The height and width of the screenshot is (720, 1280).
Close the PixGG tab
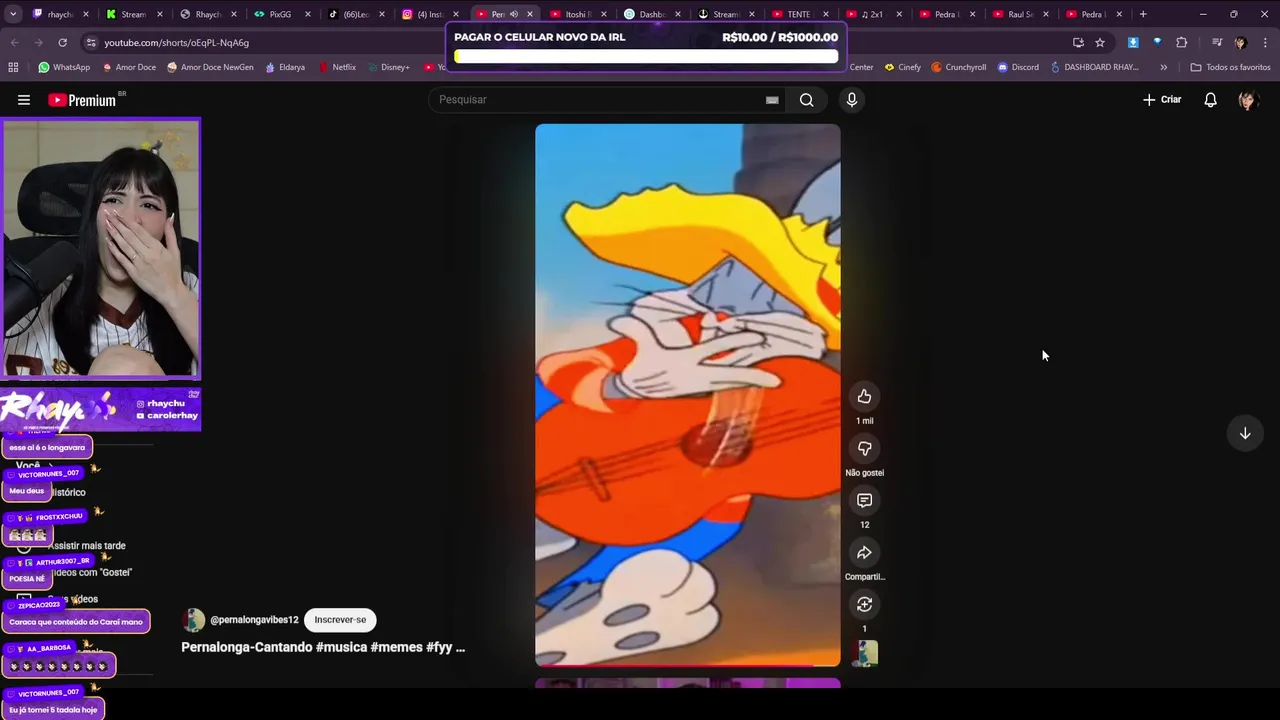pyautogui.click(x=307, y=14)
